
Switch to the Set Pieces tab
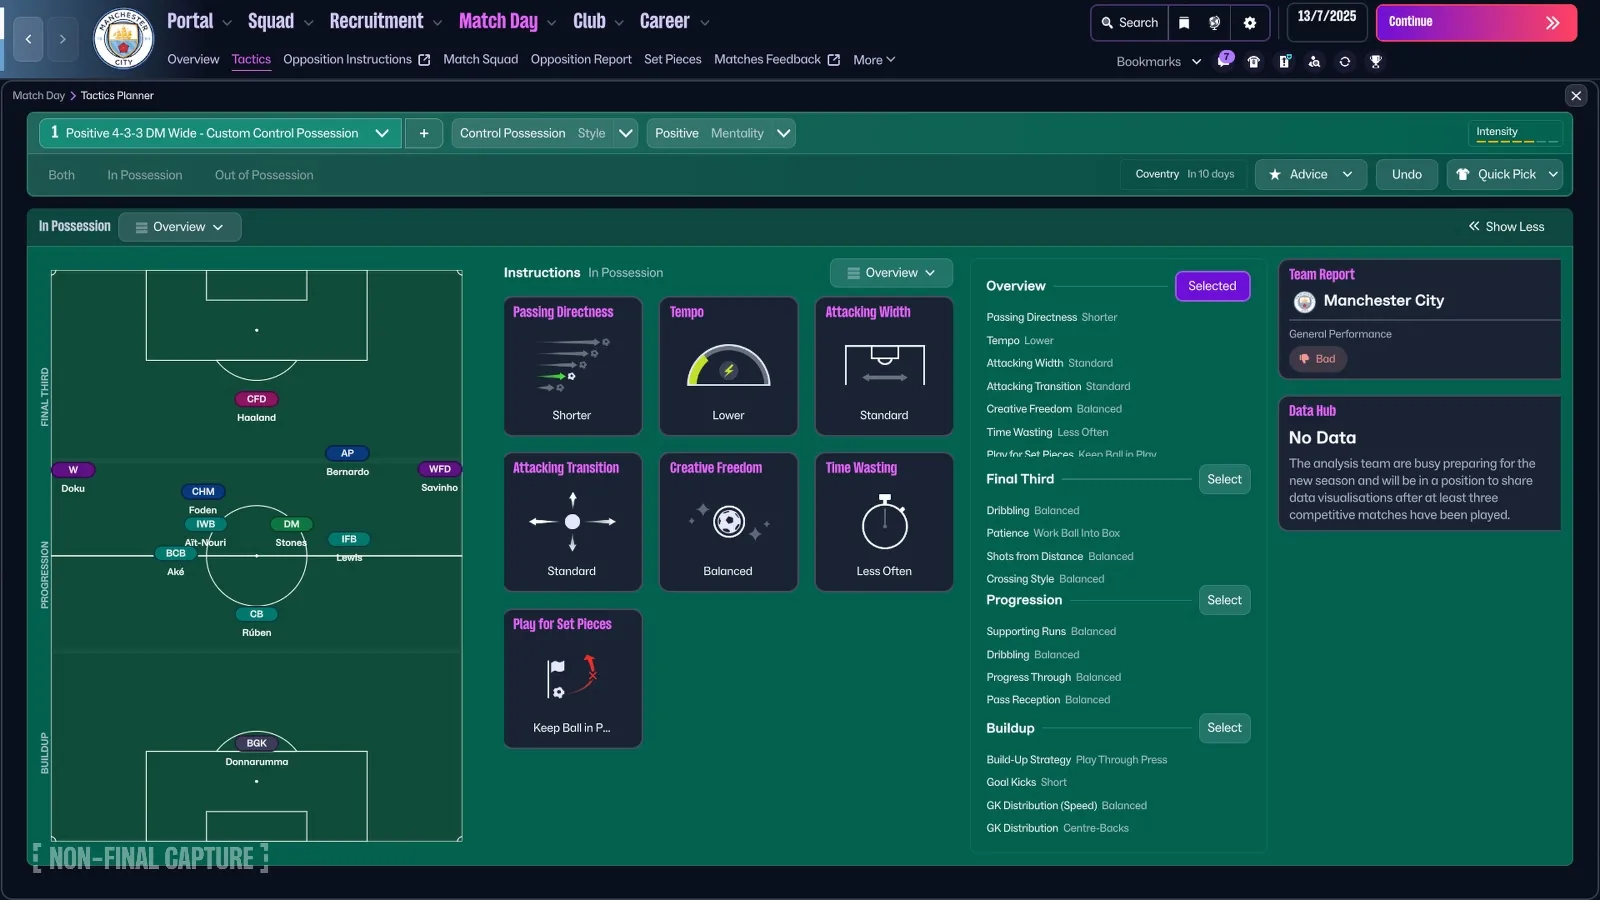click(672, 60)
